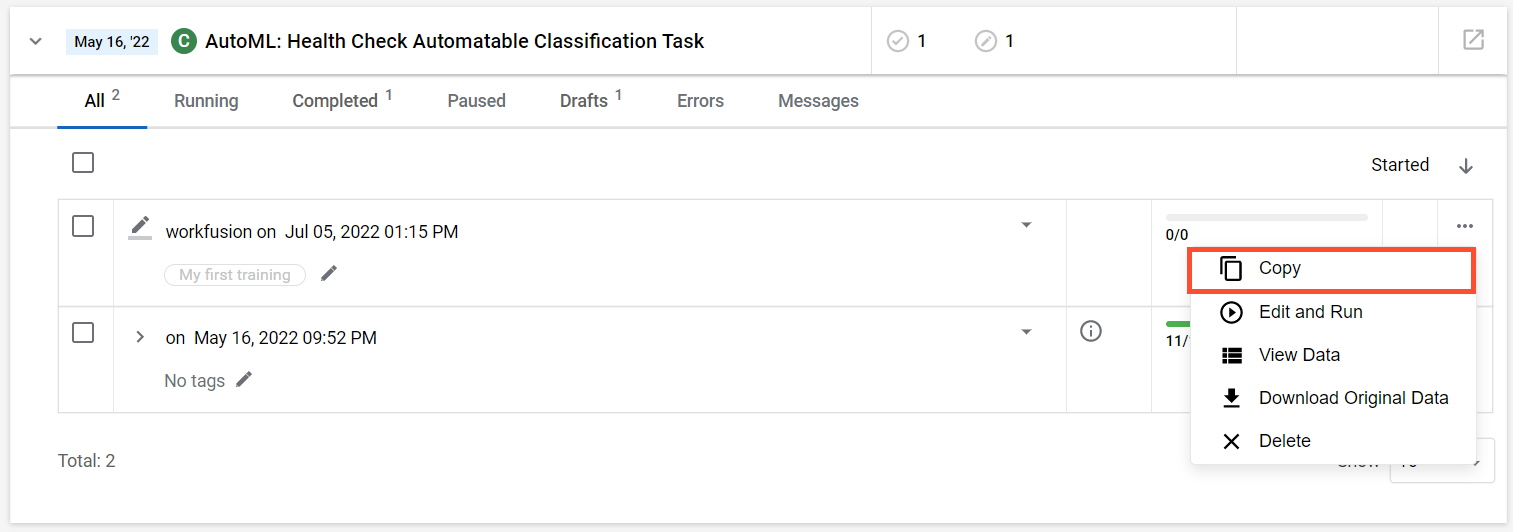The width and height of the screenshot is (1513, 532).
Task: Click the Started sort arrow
Action: [x=1466, y=166]
